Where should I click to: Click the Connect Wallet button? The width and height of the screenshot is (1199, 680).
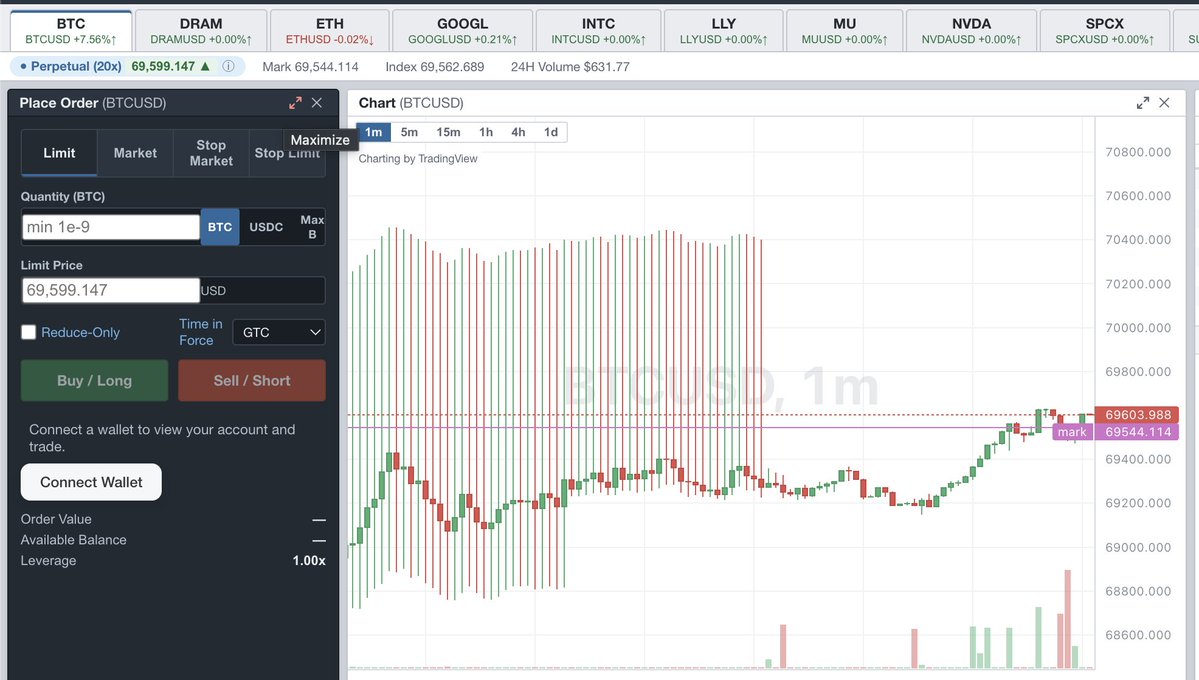pyautogui.click(x=91, y=483)
